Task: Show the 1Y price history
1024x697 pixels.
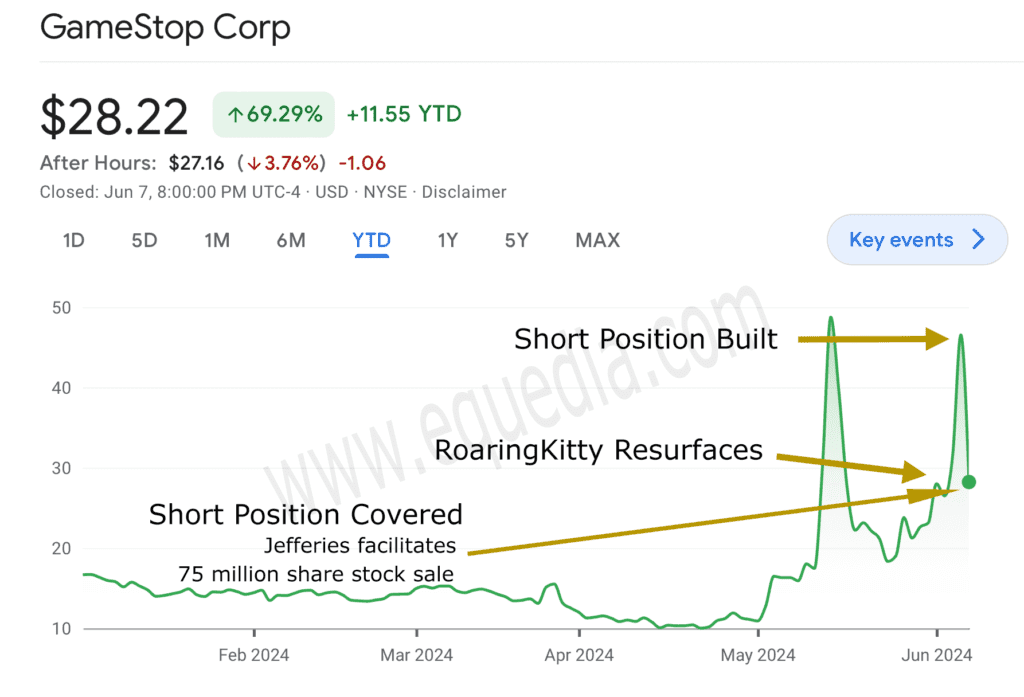Action: pos(447,240)
